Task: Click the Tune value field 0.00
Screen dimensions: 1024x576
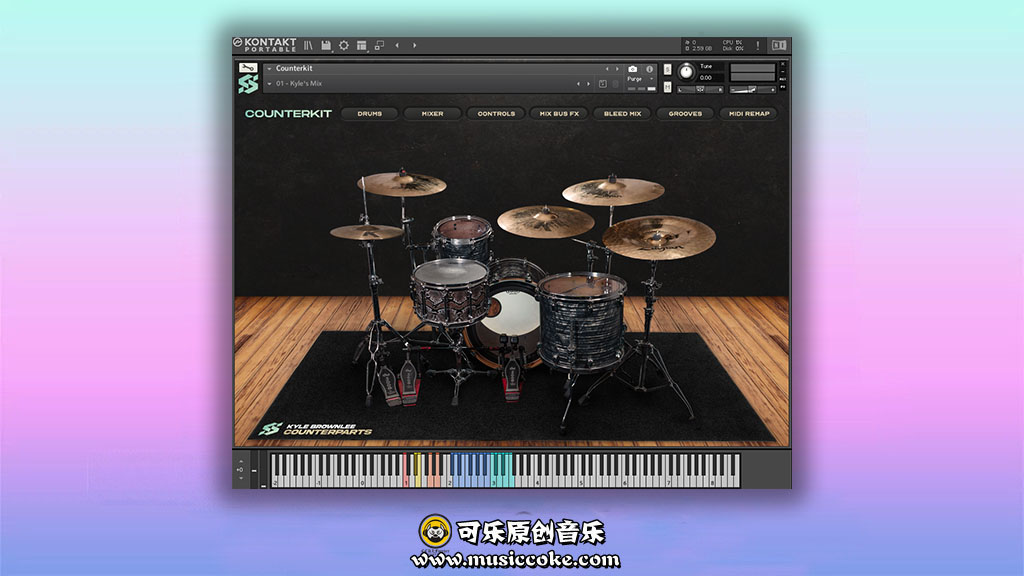Action: click(x=706, y=78)
